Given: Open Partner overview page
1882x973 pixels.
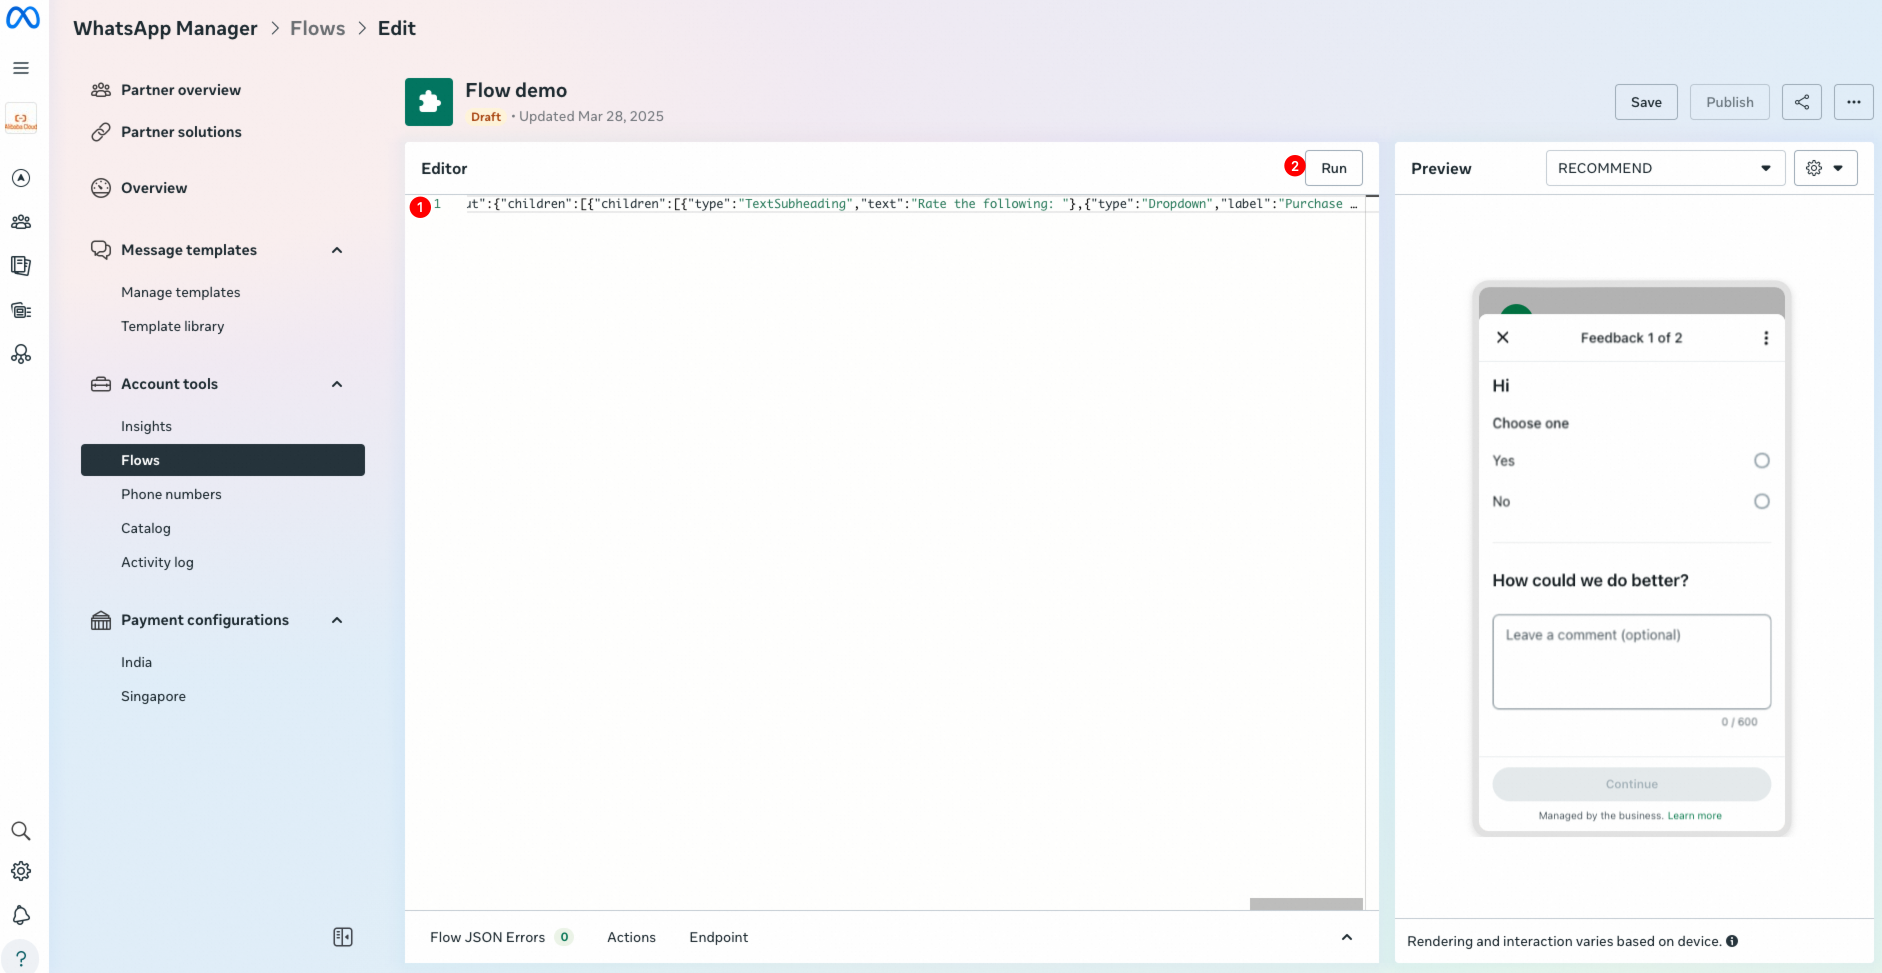Looking at the screenshot, I should 181,90.
